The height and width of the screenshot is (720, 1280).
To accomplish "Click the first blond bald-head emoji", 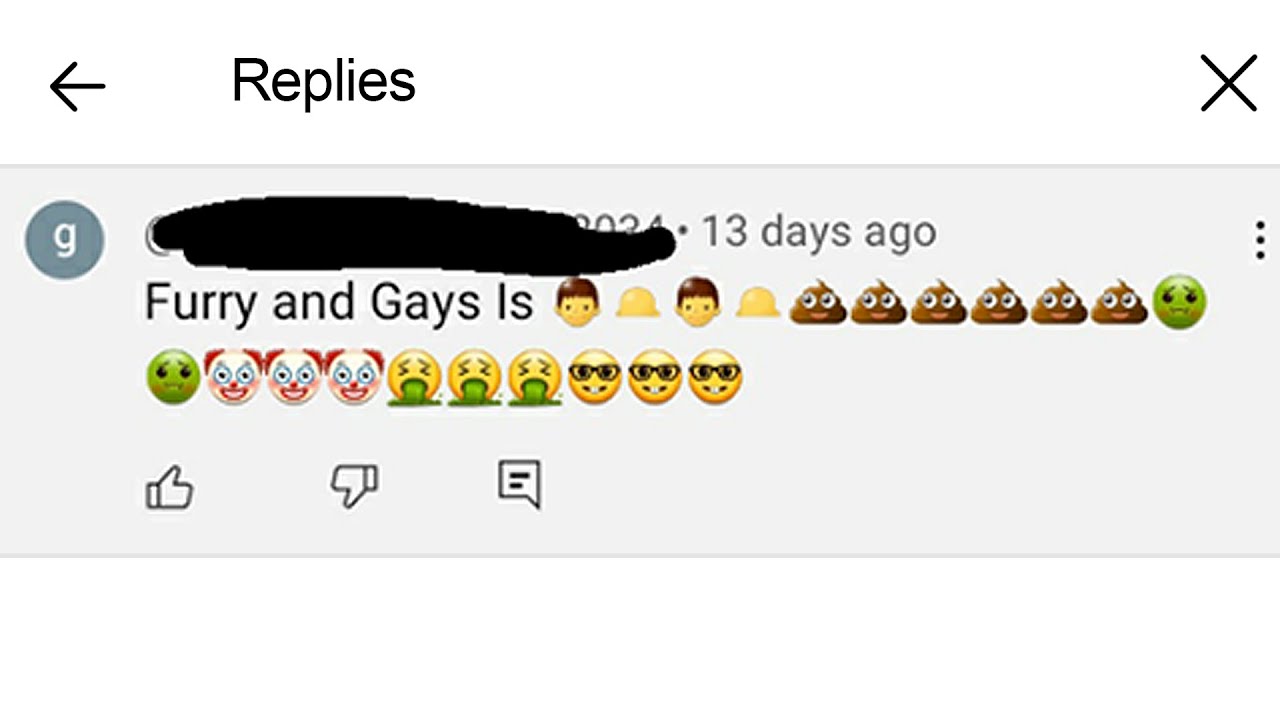I will 637,302.
